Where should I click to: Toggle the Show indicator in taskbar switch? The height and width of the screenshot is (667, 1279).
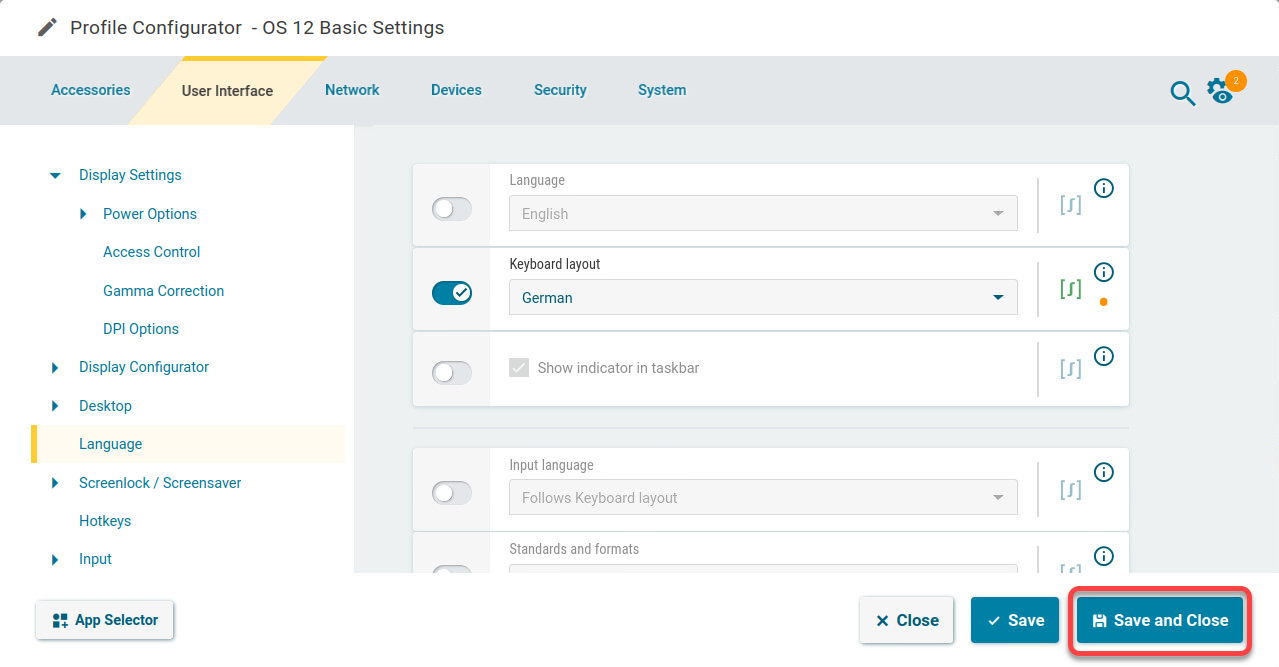451,373
